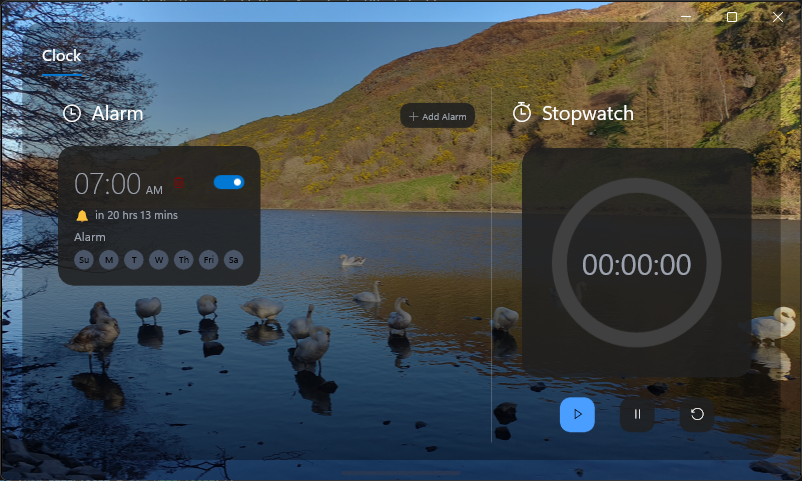Click the 00:00:00 stopwatch display

point(636,265)
